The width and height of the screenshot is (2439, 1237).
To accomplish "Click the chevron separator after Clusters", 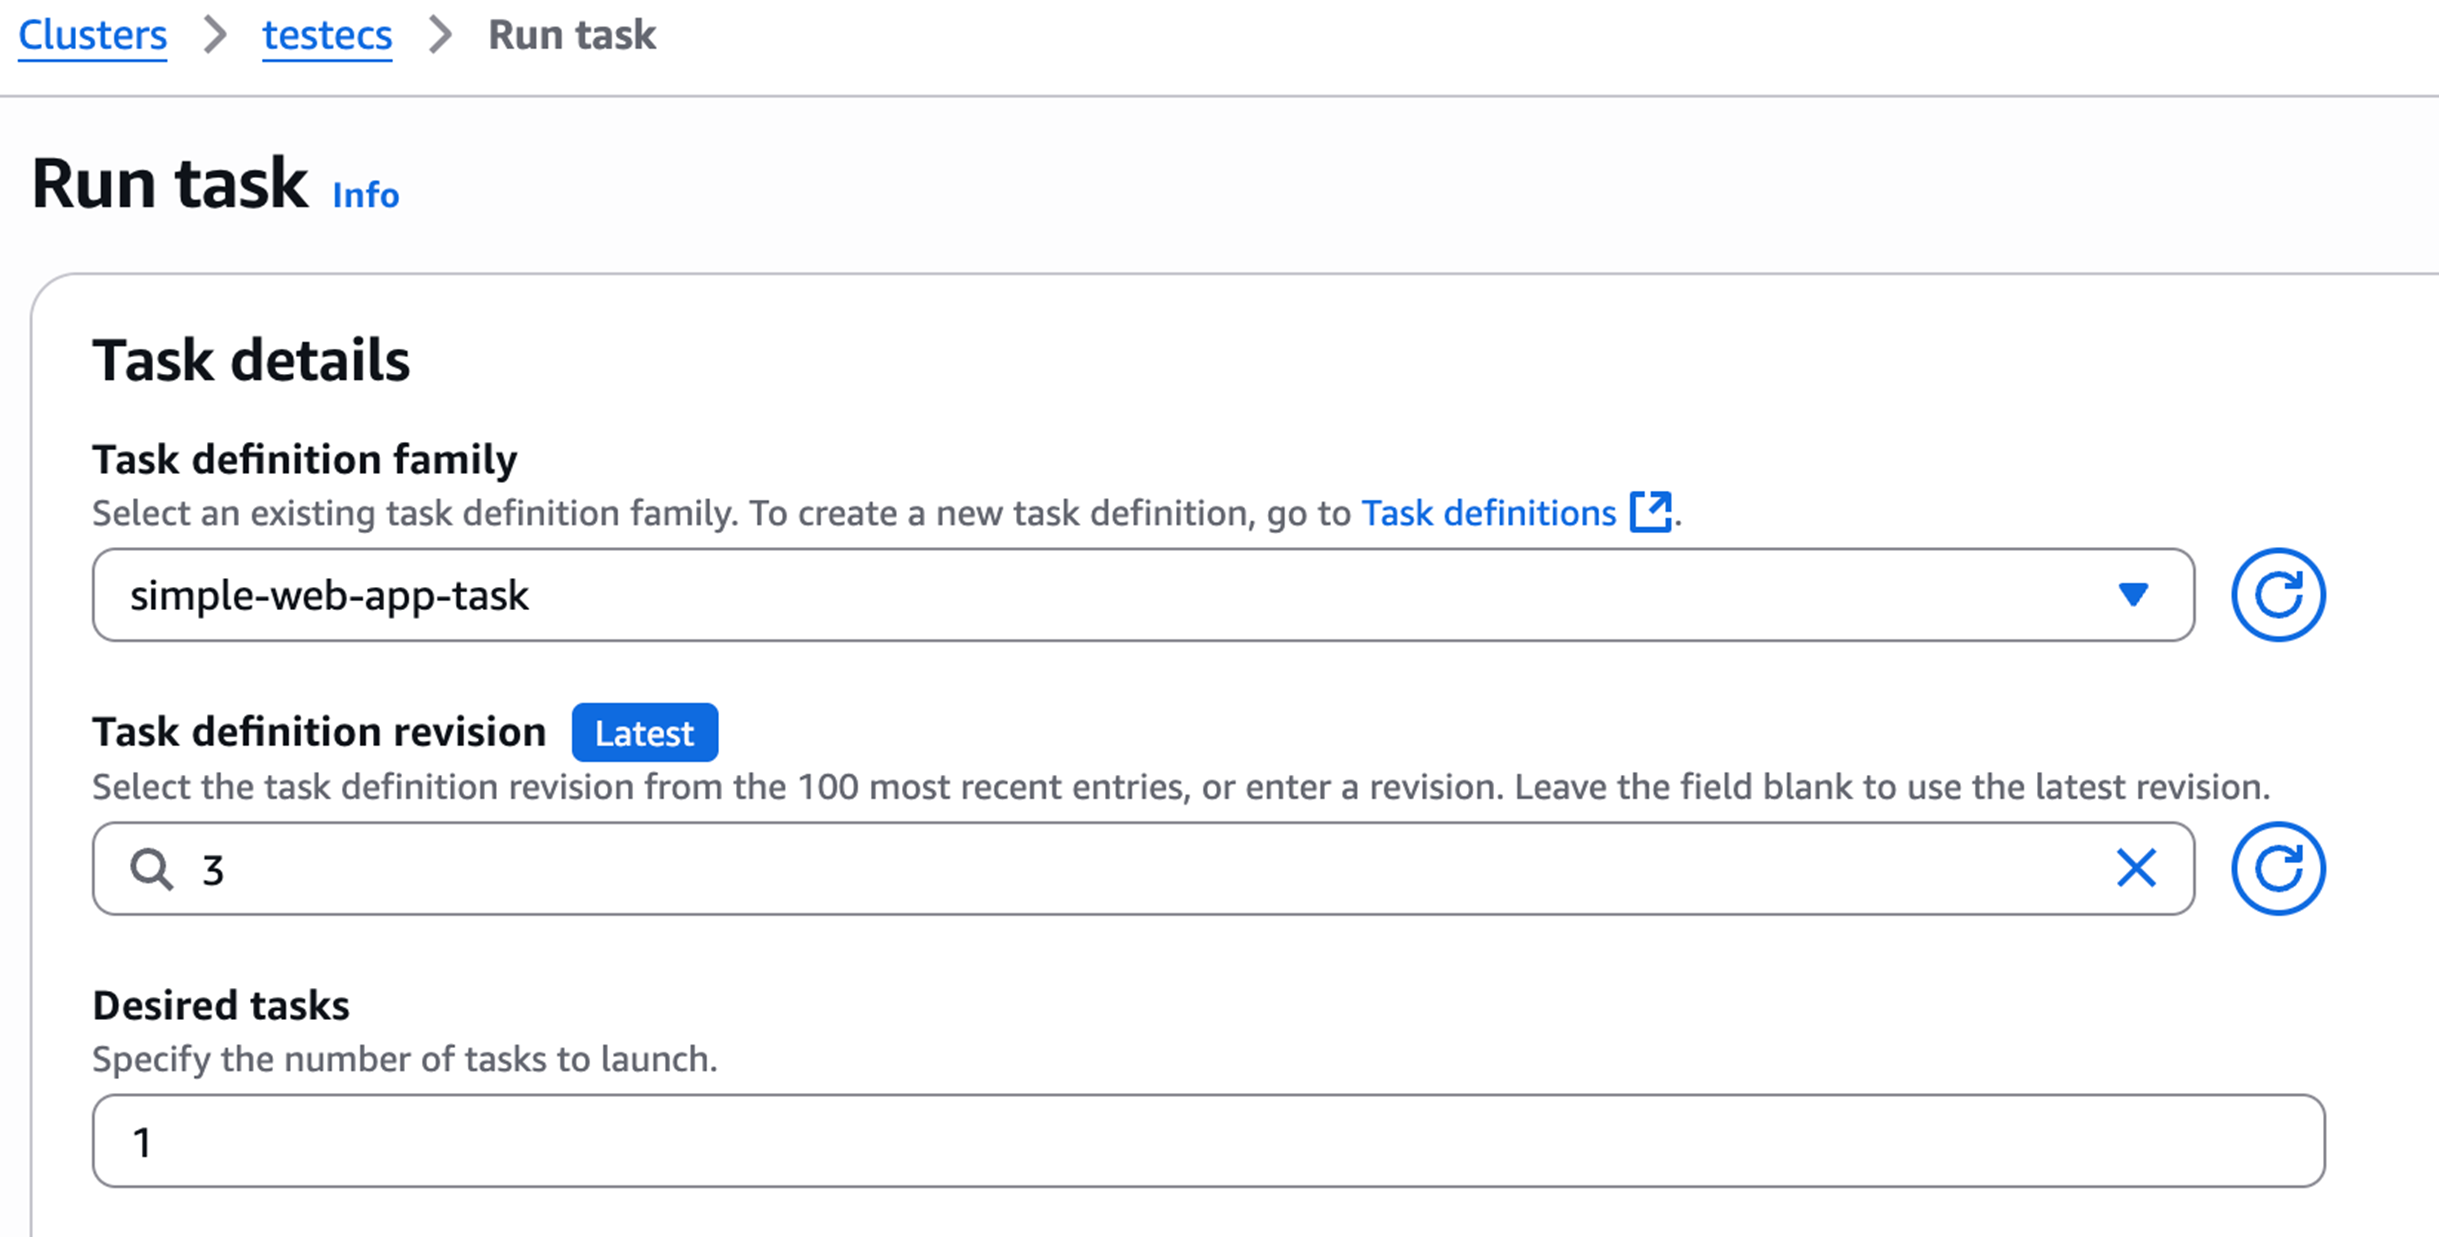I will pyautogui.click(x=214, y=35).
